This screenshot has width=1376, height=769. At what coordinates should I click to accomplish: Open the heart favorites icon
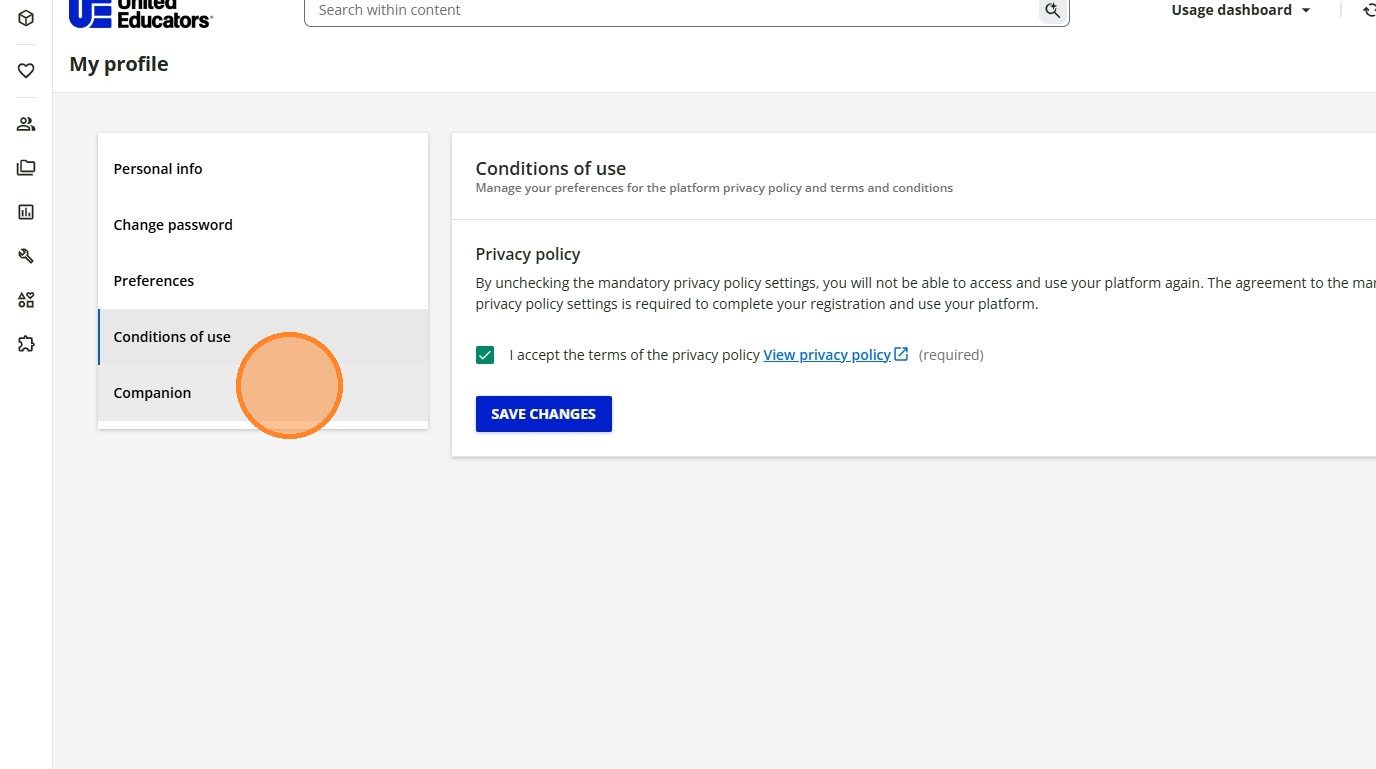pyautogui.click(x=26, y=71)
